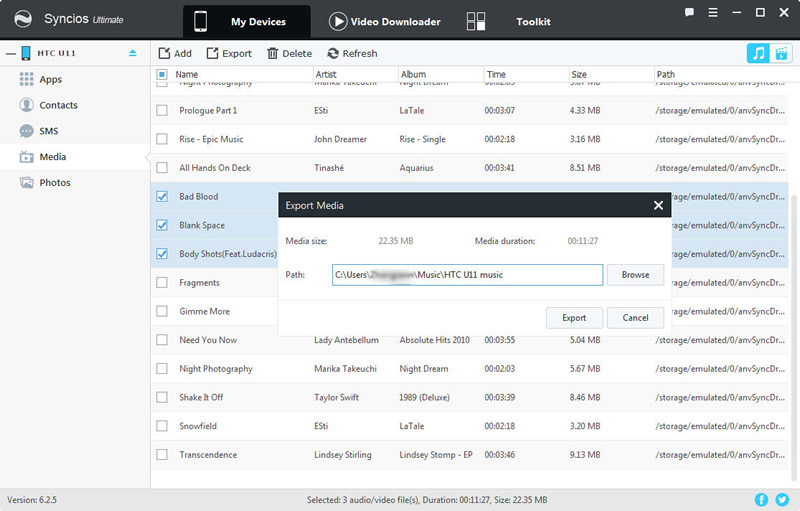The width and height of the screenshot is (800, 511).
Task: Check the Shake It Off checkbox
Action: [162, 397]
